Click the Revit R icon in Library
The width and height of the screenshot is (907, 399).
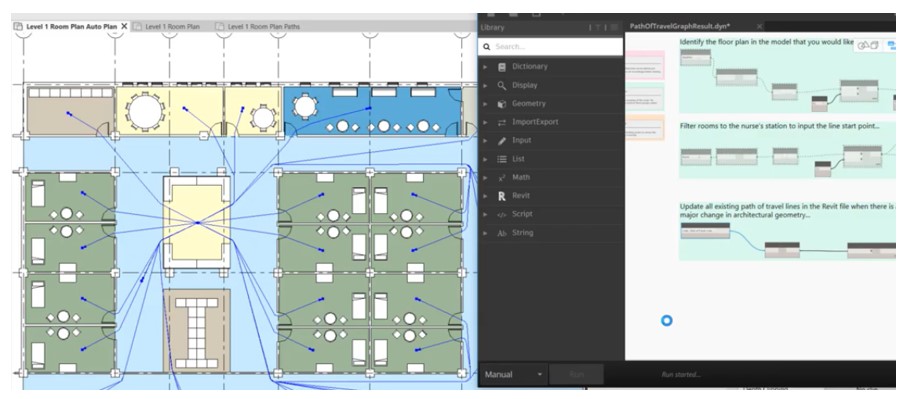point(502,196)
